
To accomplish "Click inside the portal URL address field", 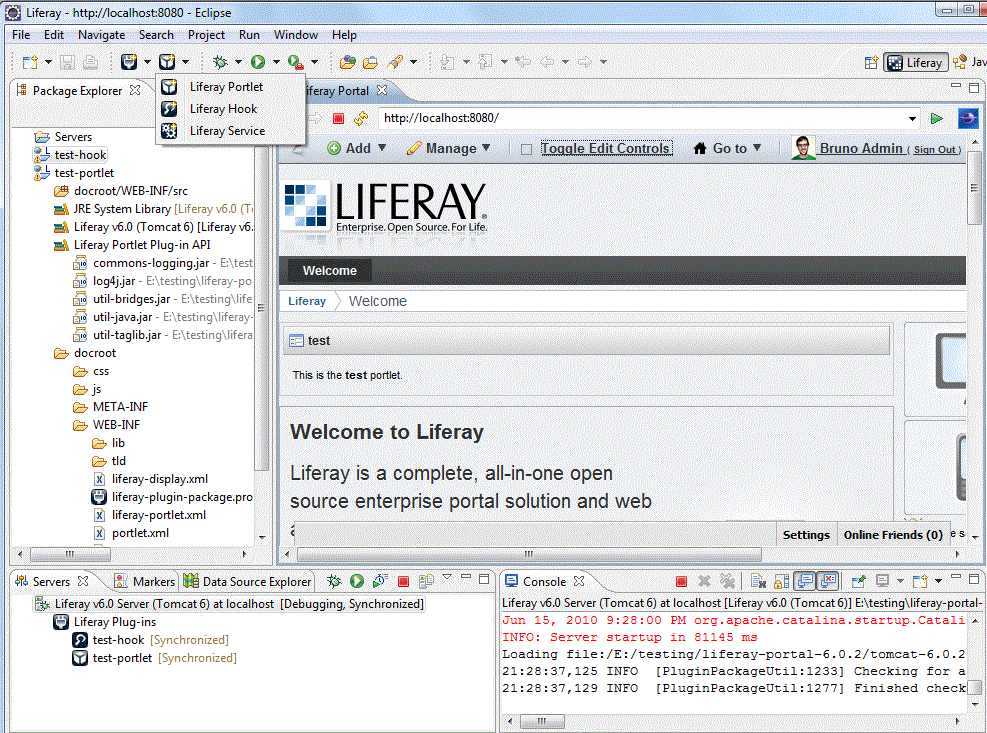I will (x=600, y=118).
